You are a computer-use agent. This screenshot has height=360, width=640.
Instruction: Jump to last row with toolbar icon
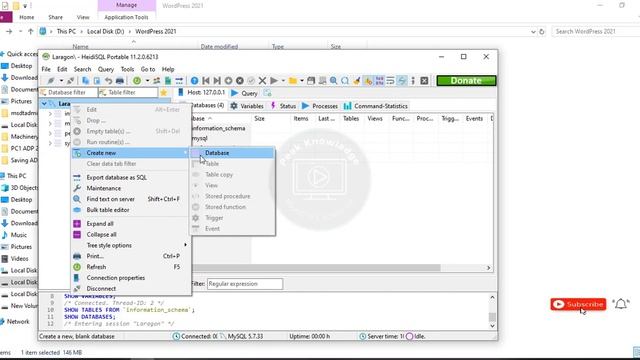pos(217,81)
